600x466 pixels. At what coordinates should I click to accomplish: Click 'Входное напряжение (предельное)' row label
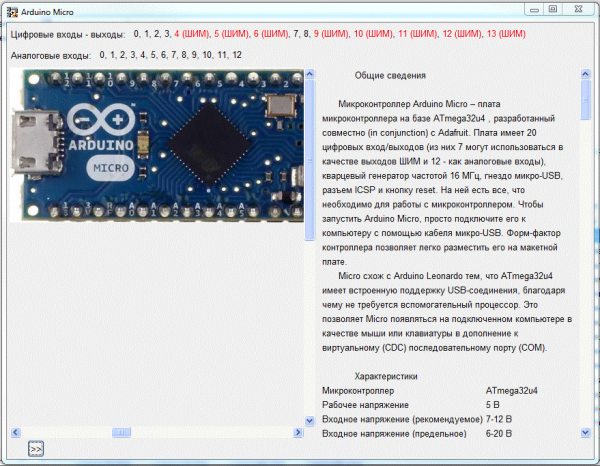tap(394, 434)
